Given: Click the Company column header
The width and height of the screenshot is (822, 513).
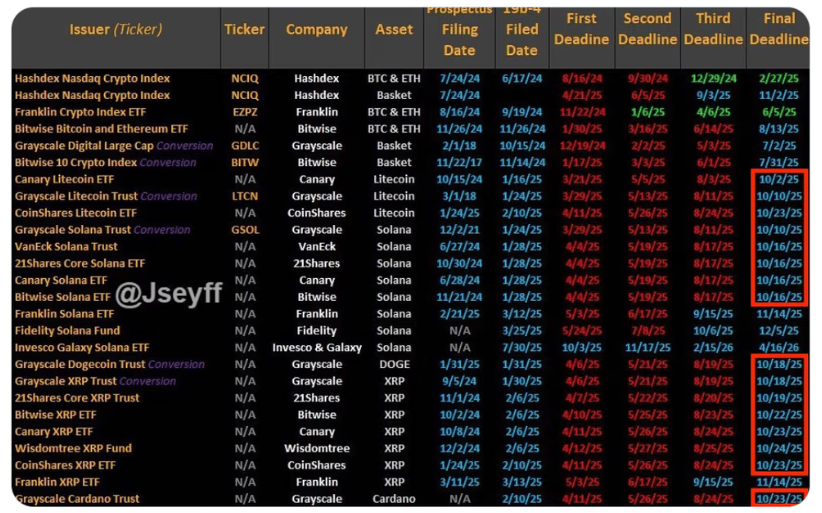Looking at the screenshot, I should click(x=316, y=30).
